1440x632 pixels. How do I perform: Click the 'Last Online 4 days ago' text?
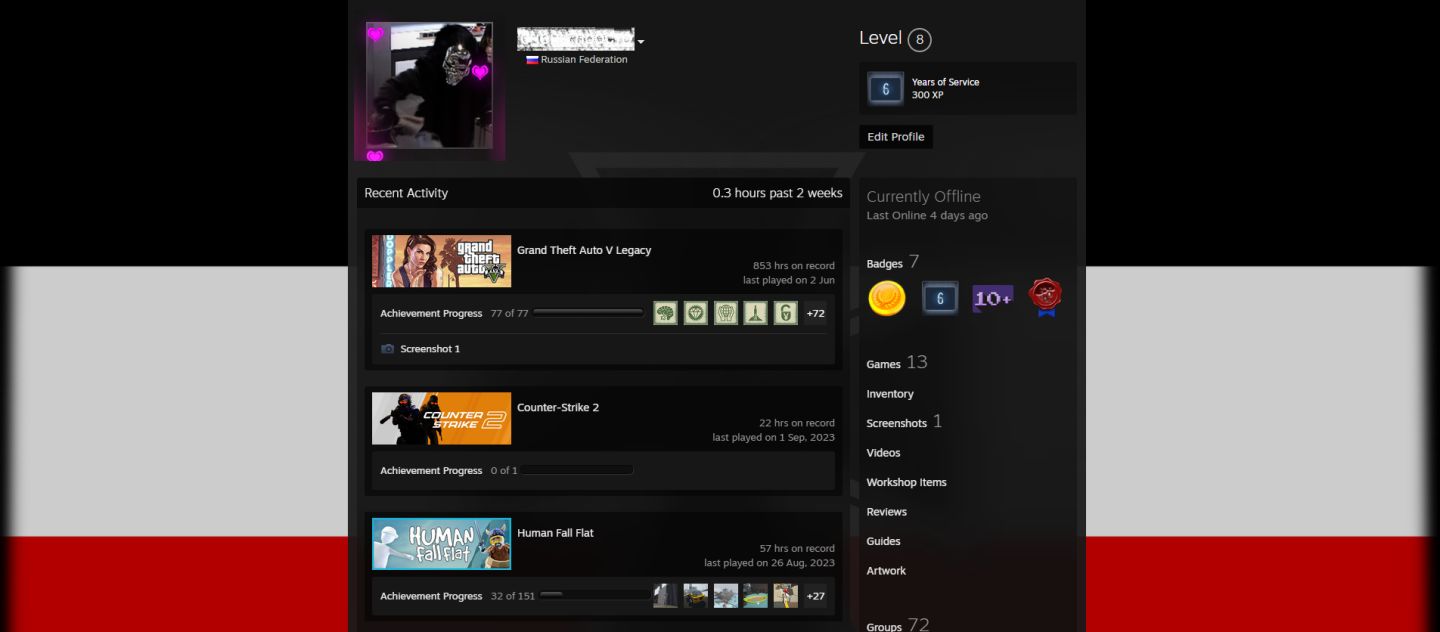[x=927, y=216]
